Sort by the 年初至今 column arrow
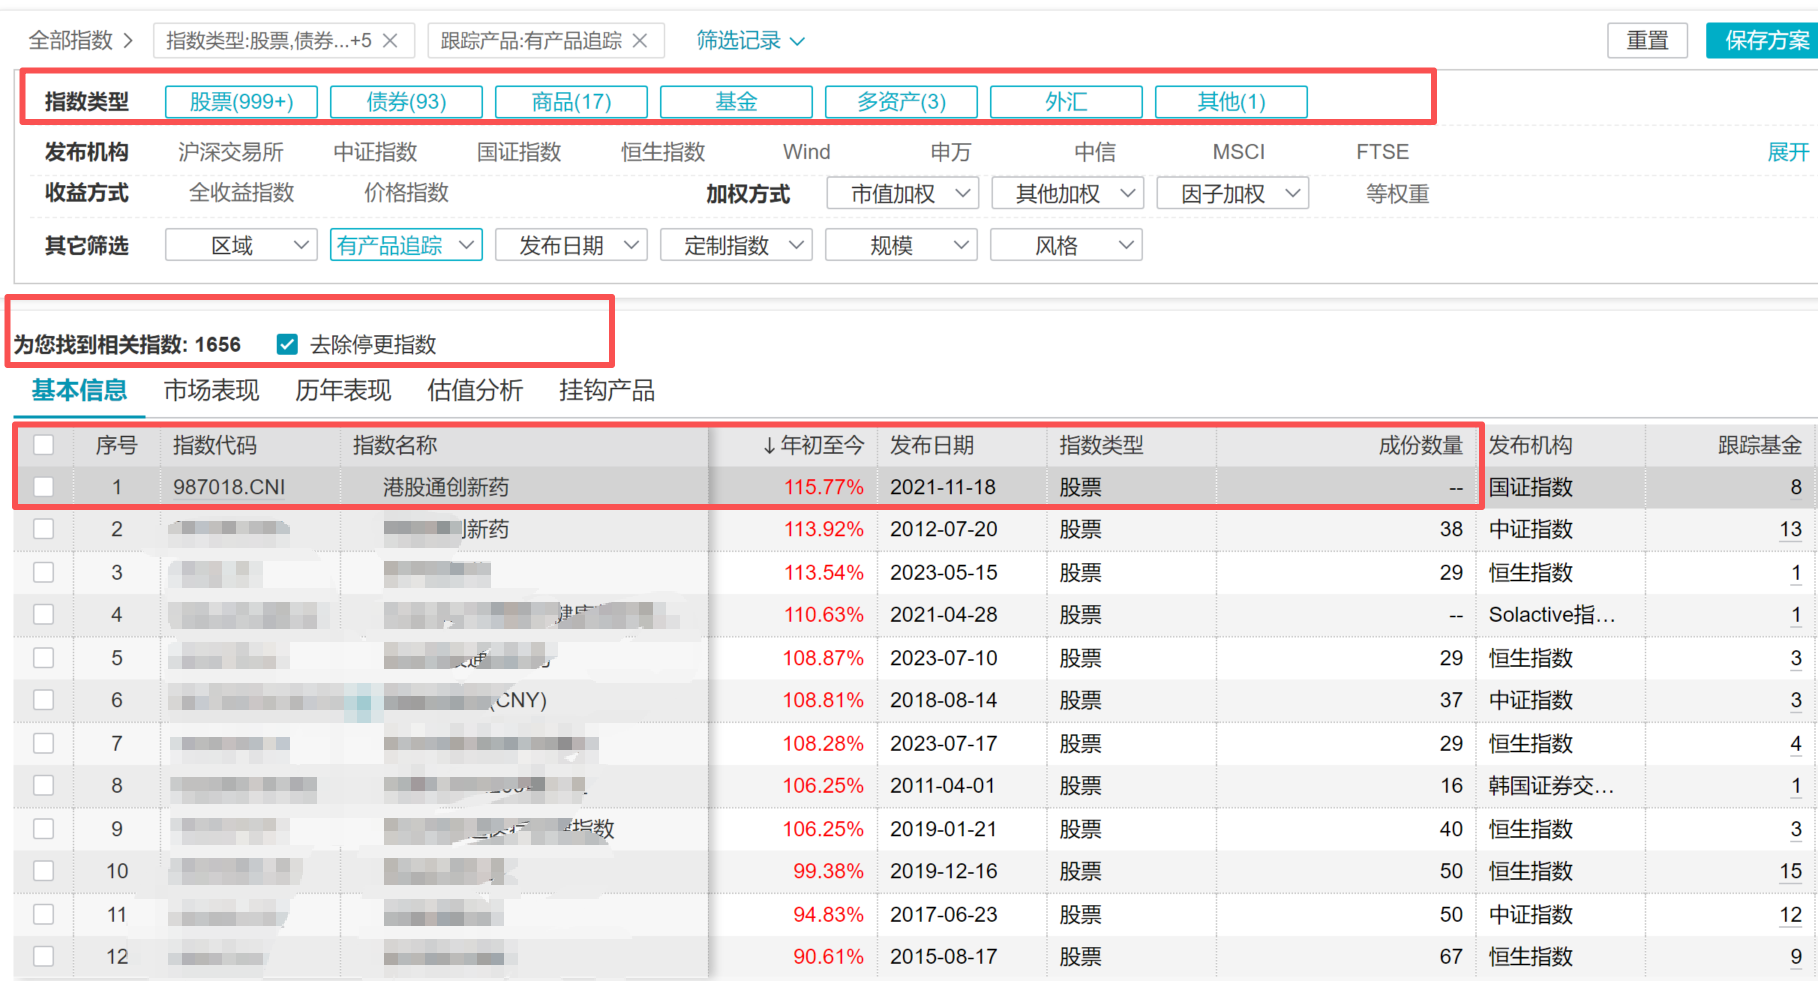1818x981 pixels. point(768,446)
